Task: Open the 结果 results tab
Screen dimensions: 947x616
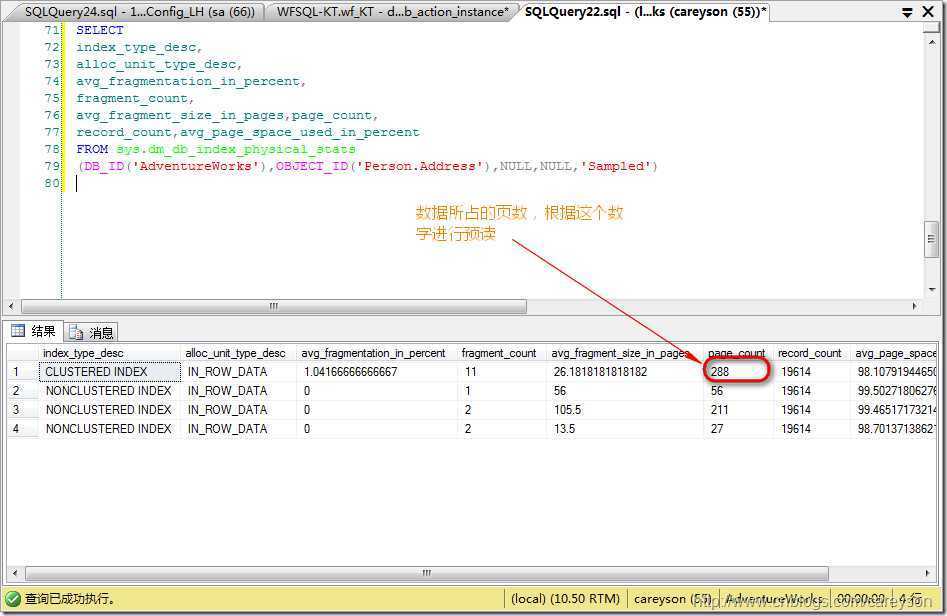Action: click(x=34, y=331)
